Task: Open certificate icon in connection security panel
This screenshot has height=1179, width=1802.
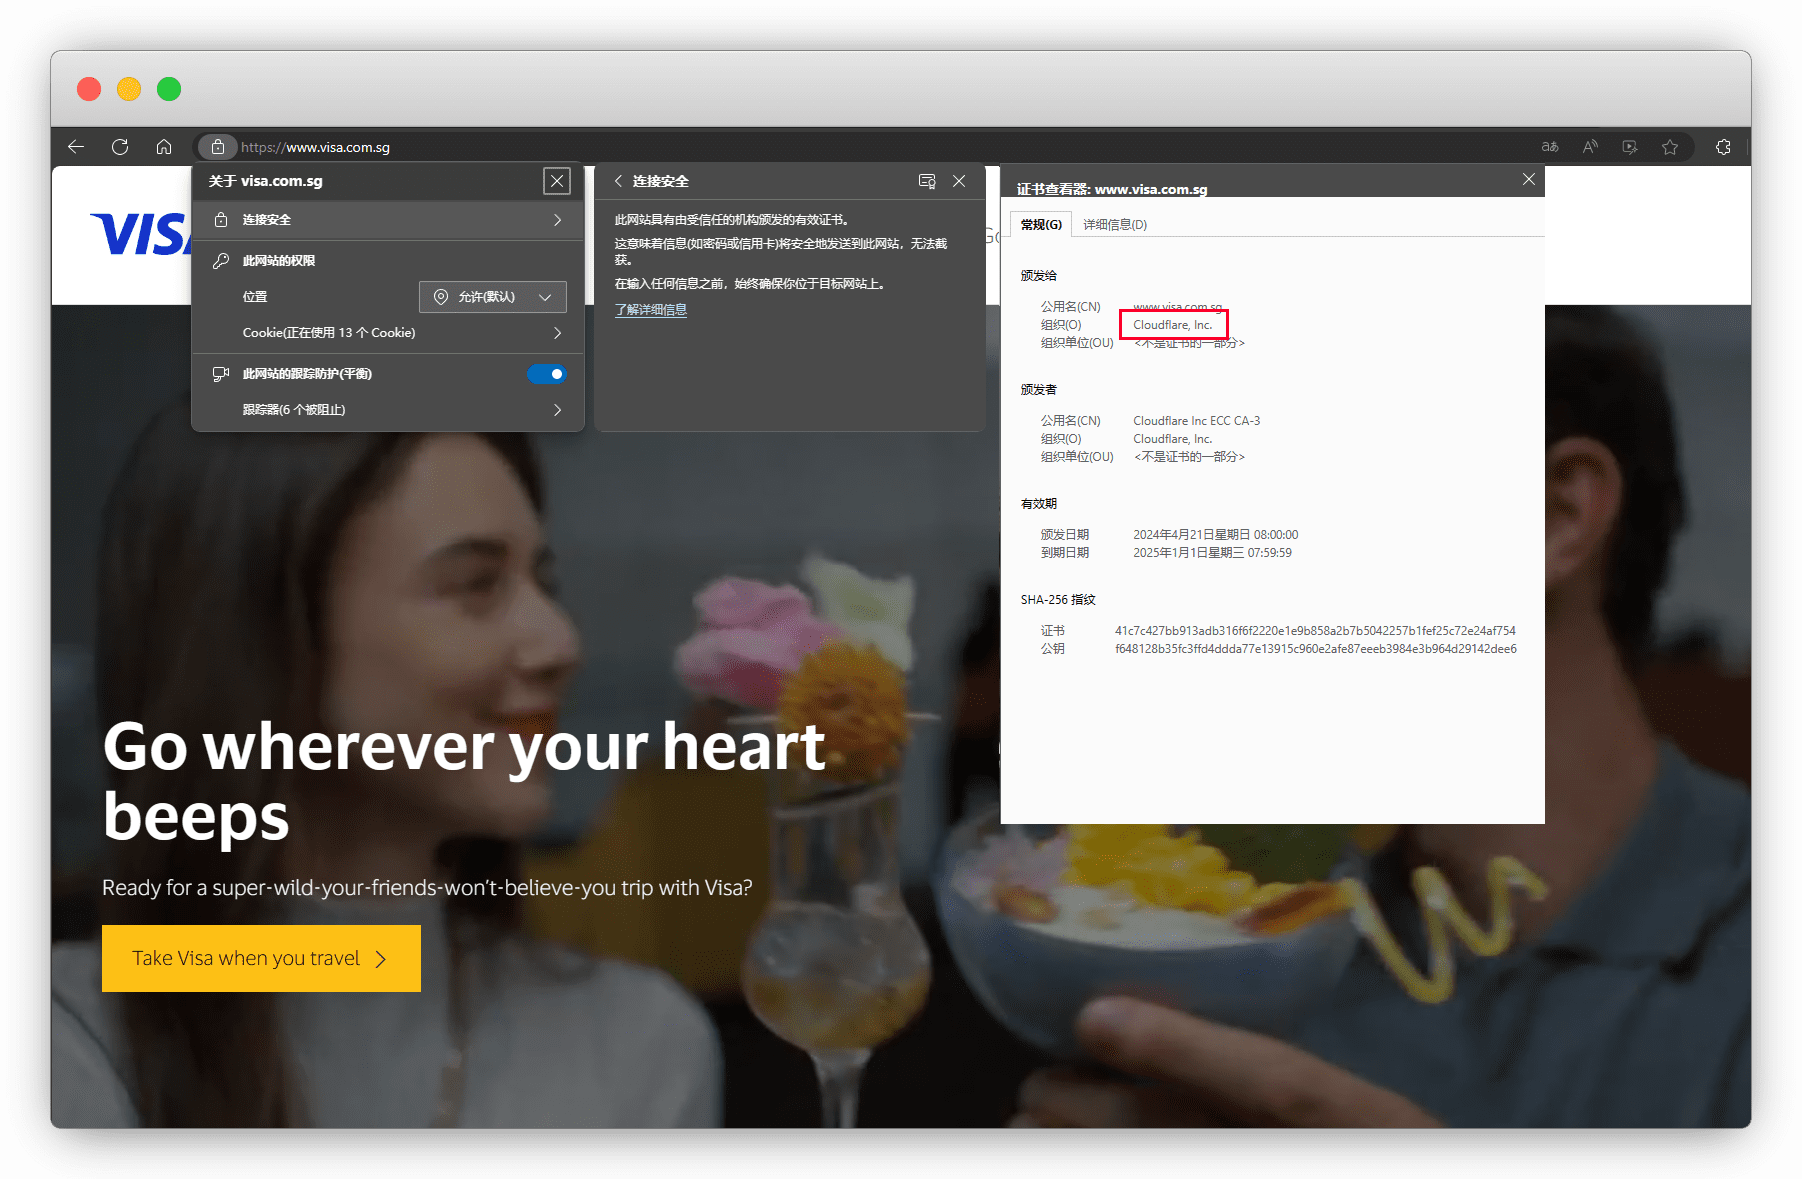Action: pyautogui.click(x=926, y=181)
